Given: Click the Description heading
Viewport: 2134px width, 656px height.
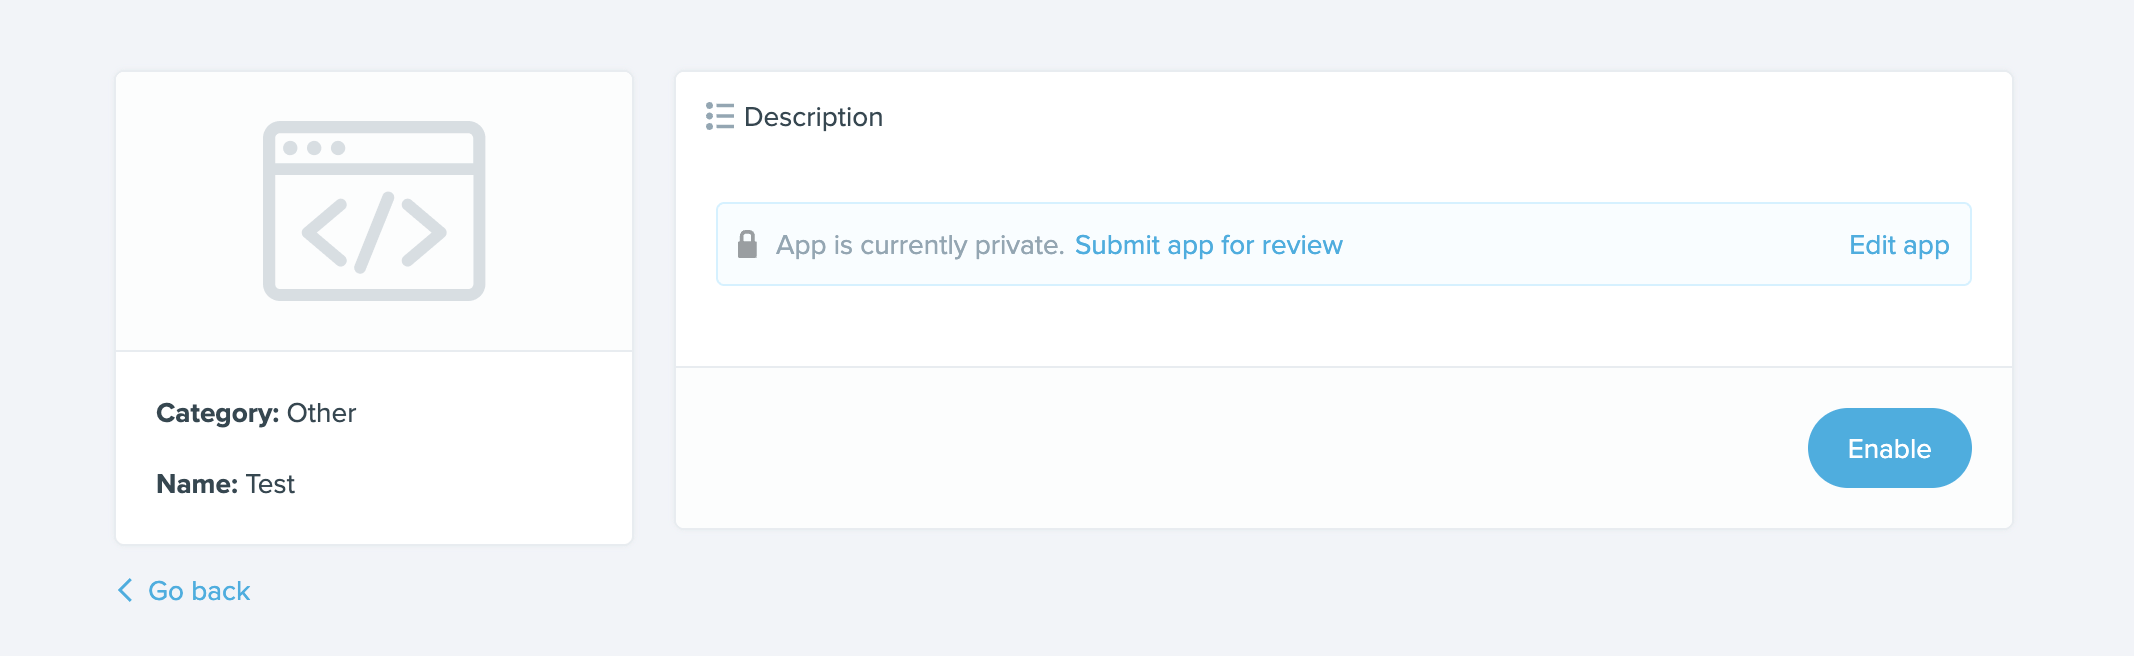Looking at the screenshot, I should pyautogui.click(x=813, y=117).
